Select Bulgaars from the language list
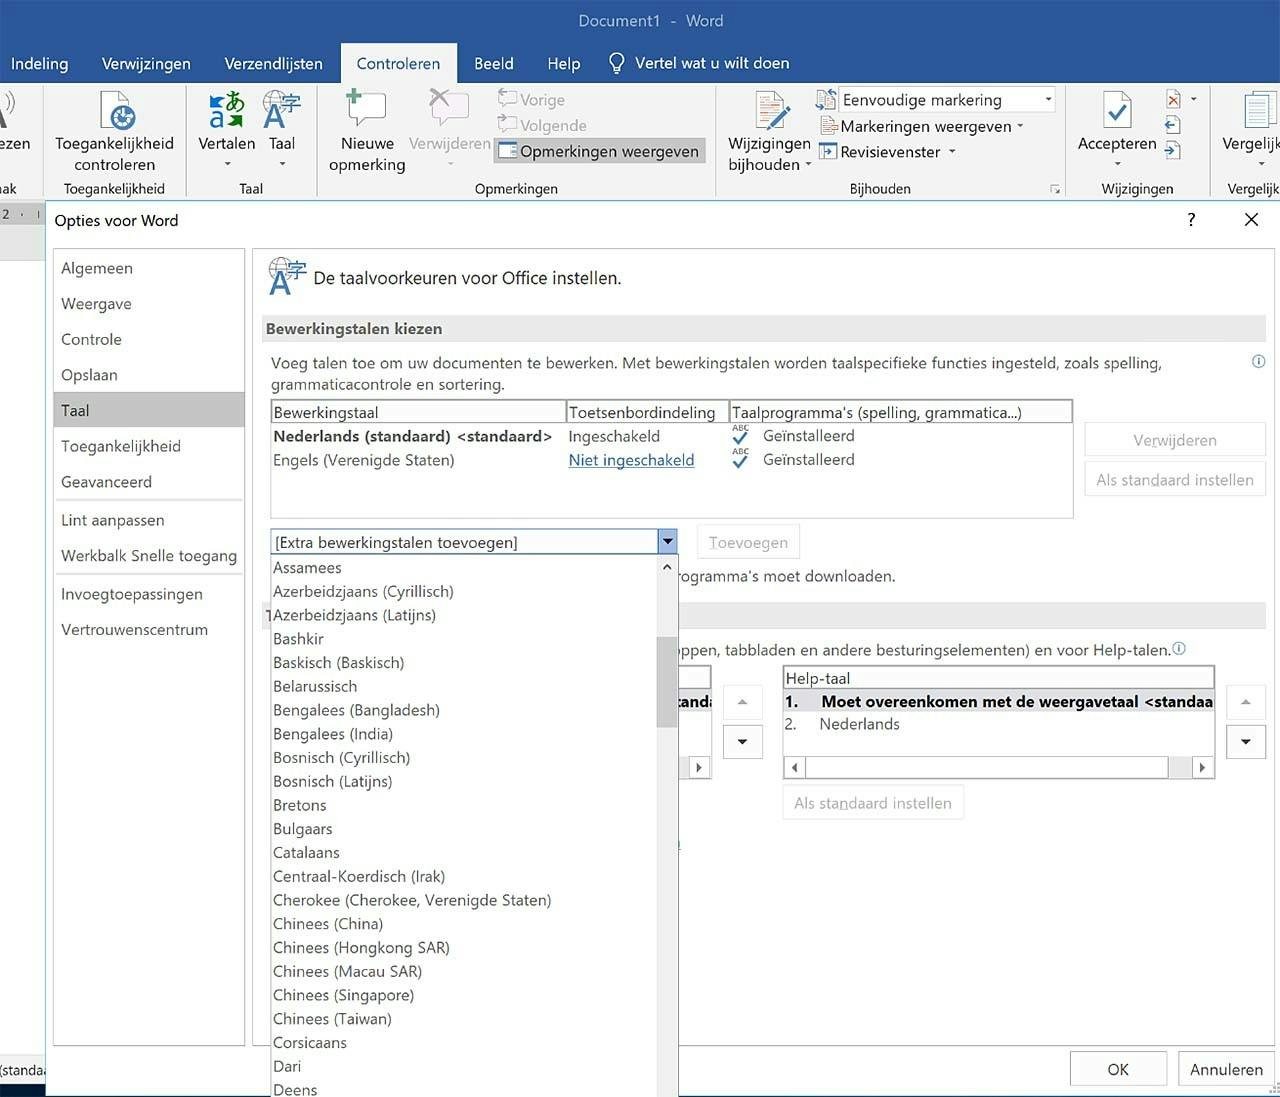The width and height of the screenshot is (1280, 1097). click(x=303, y=829)
